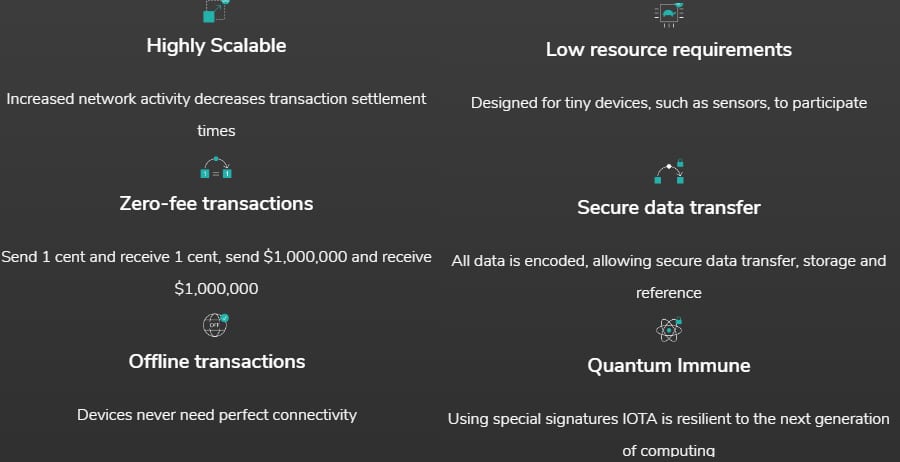Screen dimensions: 900x462
Task: Click the Secure data transfer heading
Action: (668, 207)
